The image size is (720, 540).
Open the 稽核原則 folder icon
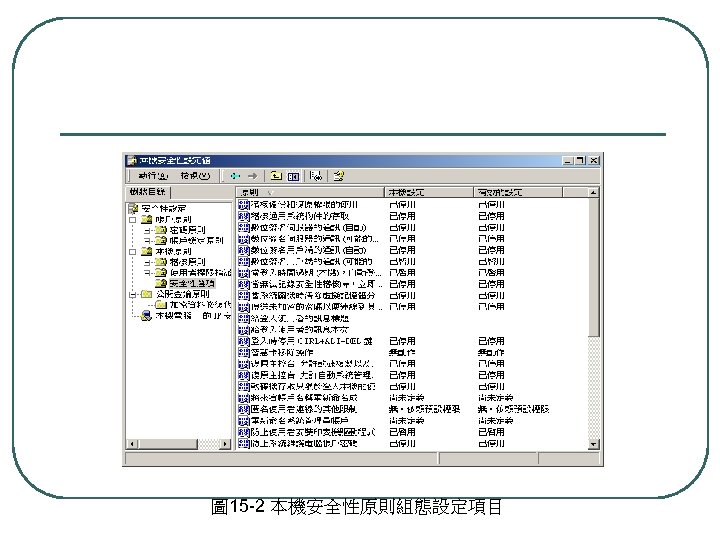[x=160, y=262]
